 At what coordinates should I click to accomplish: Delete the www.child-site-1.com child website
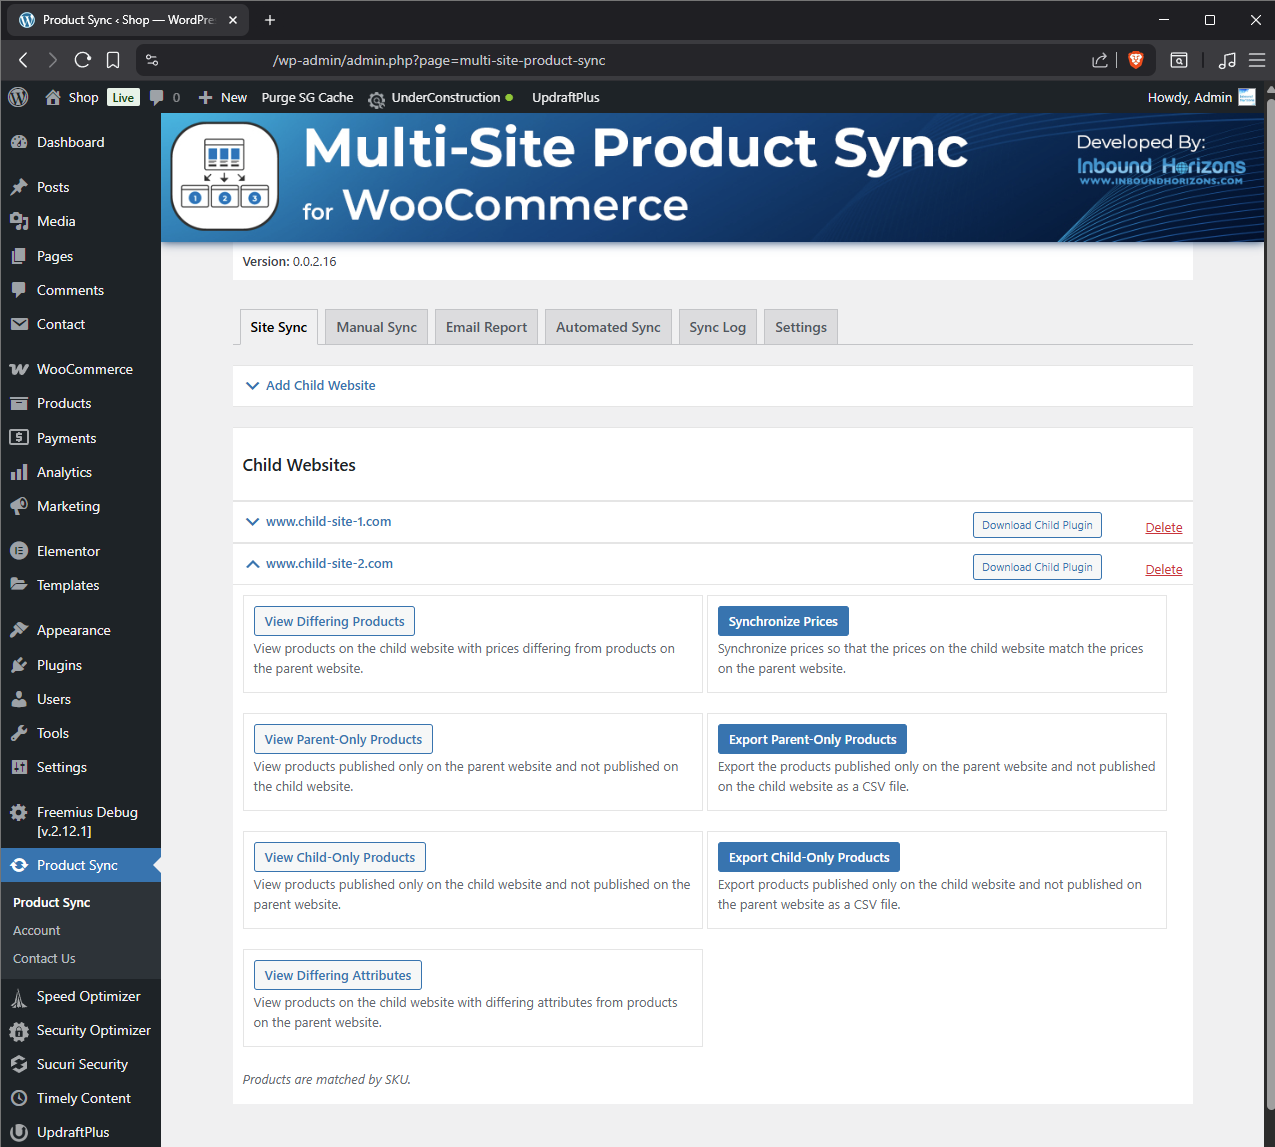point(1163,527)
